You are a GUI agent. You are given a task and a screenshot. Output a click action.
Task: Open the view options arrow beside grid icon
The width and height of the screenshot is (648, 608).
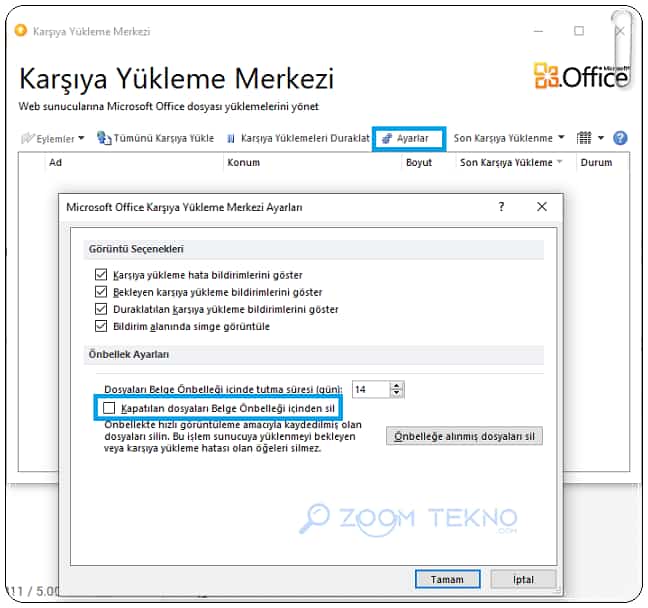coord(600,138)
